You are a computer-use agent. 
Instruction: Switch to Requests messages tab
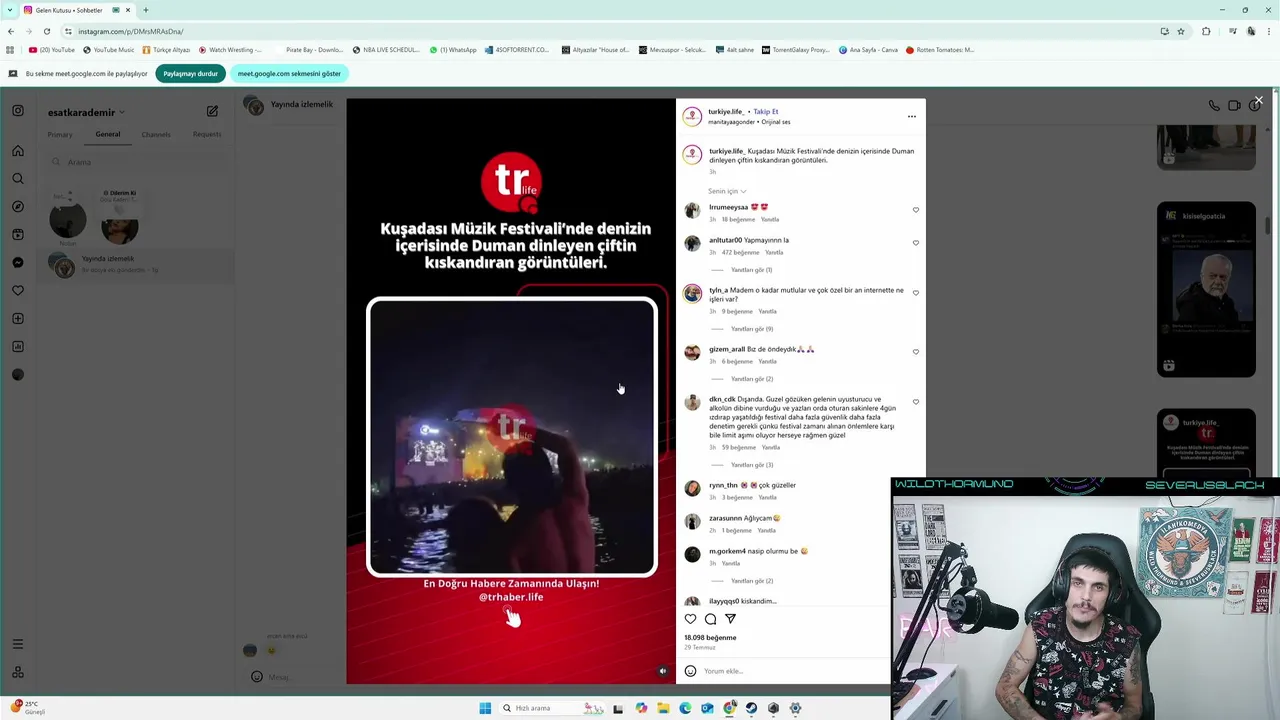click(207, 134)
